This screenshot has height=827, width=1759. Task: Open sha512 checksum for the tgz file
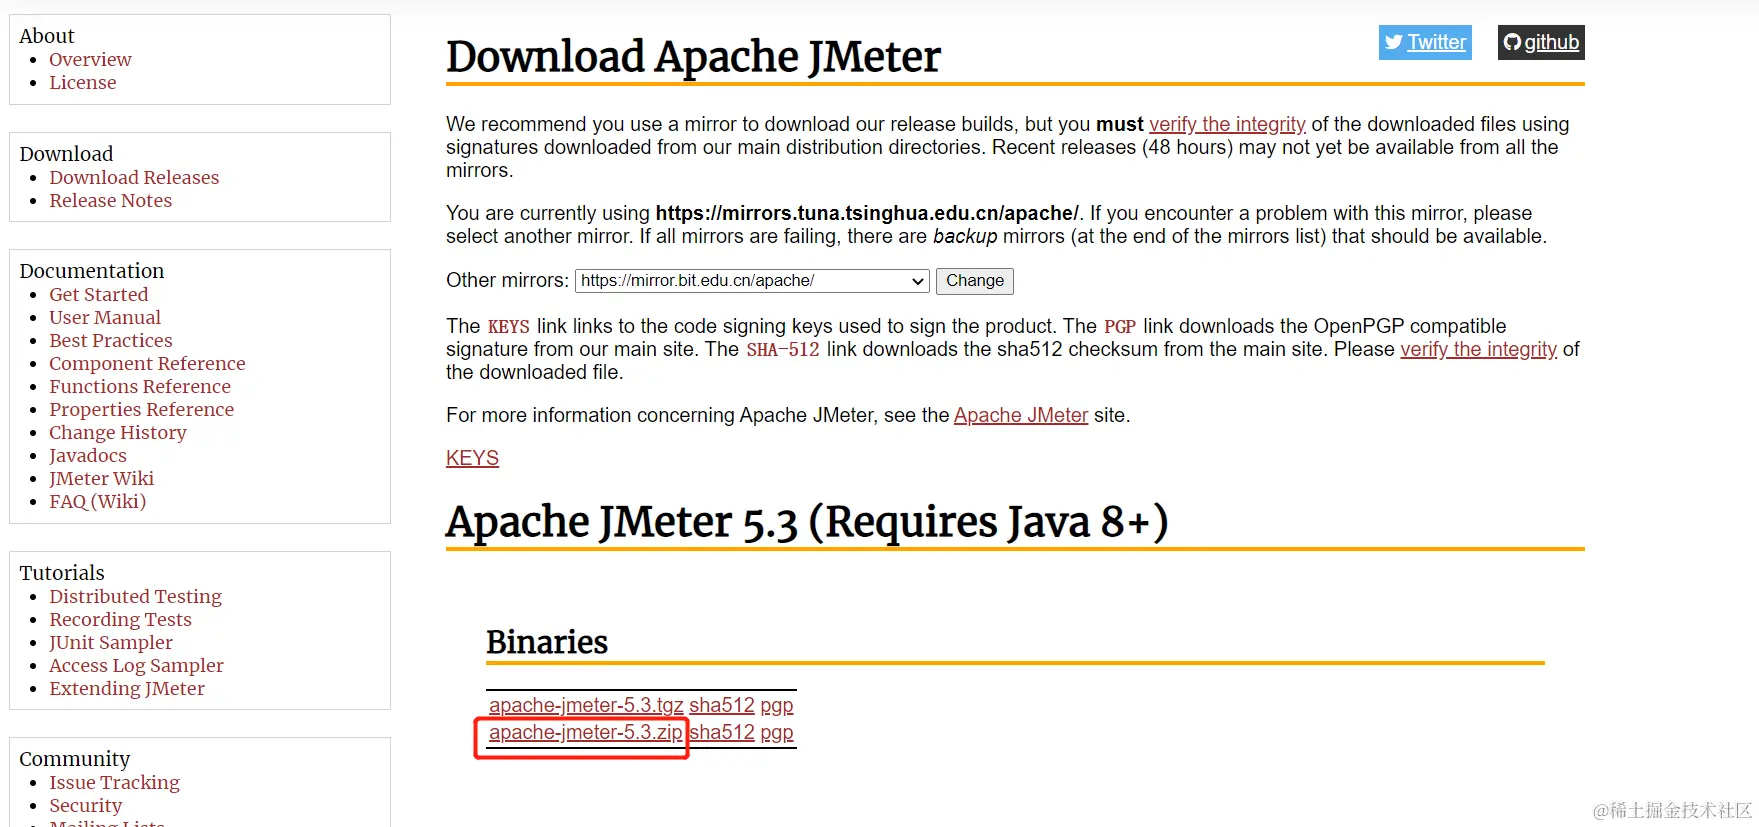coord(722,705)
